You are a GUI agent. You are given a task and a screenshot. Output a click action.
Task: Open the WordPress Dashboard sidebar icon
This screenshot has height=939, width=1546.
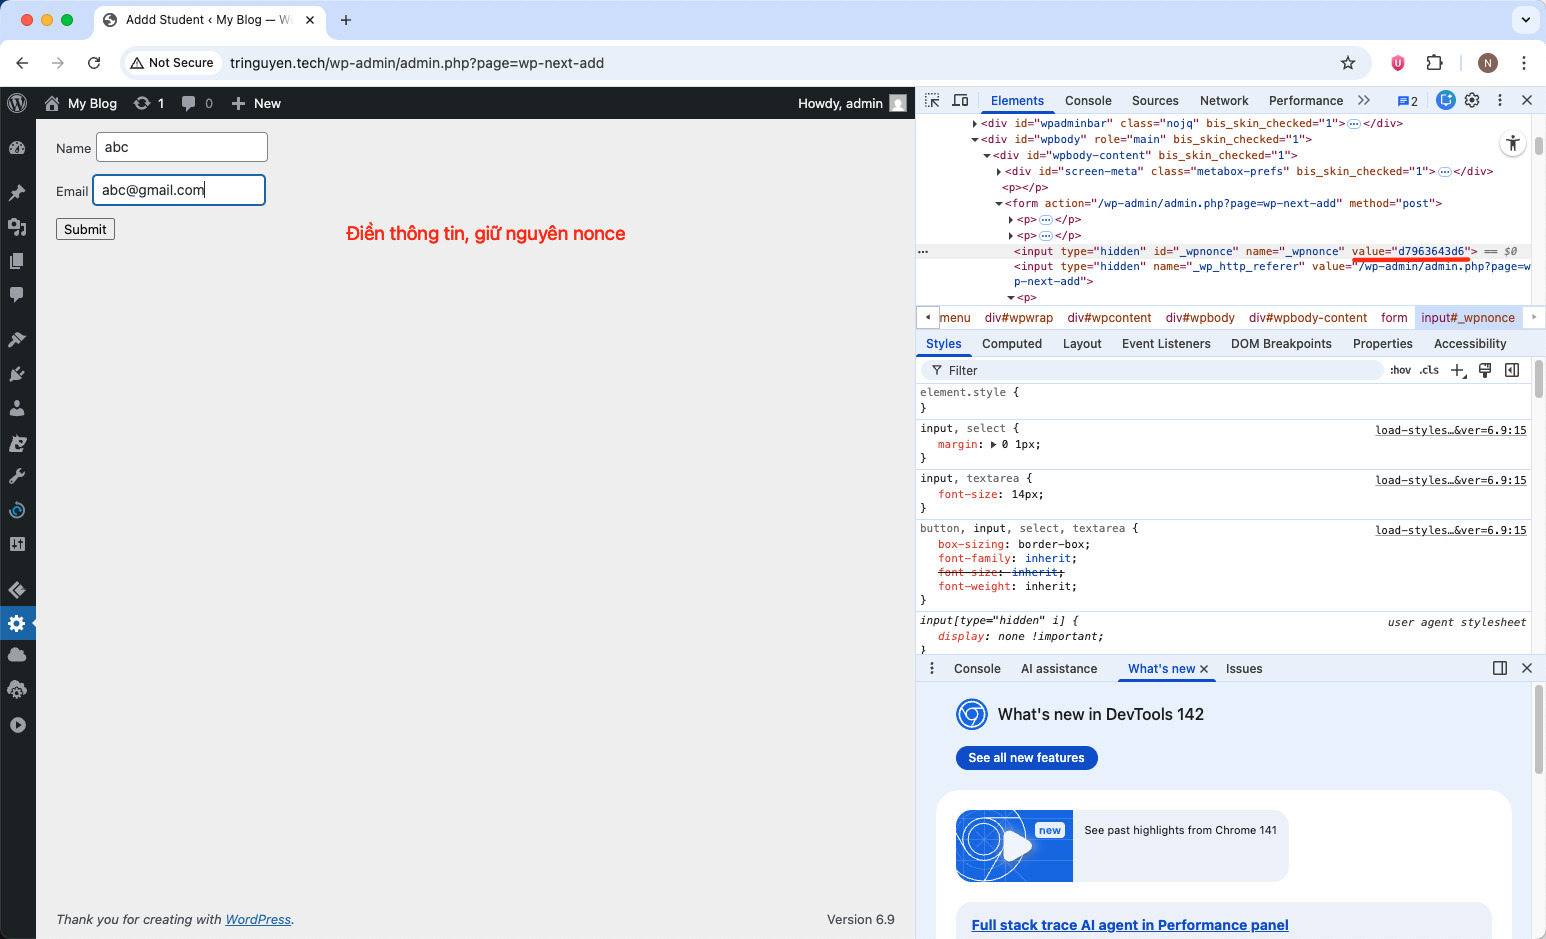point(17,148)
